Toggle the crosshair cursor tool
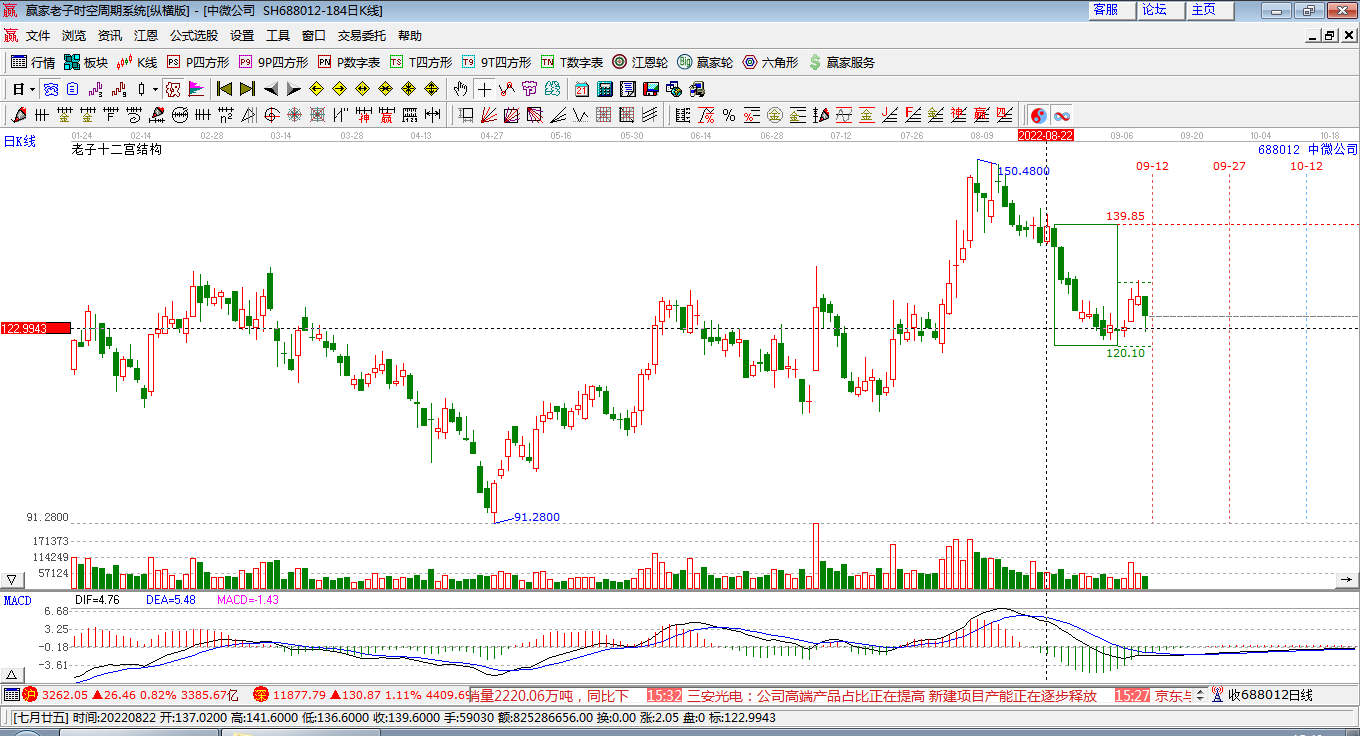The image size is (1360, 736). coord(484,88)
